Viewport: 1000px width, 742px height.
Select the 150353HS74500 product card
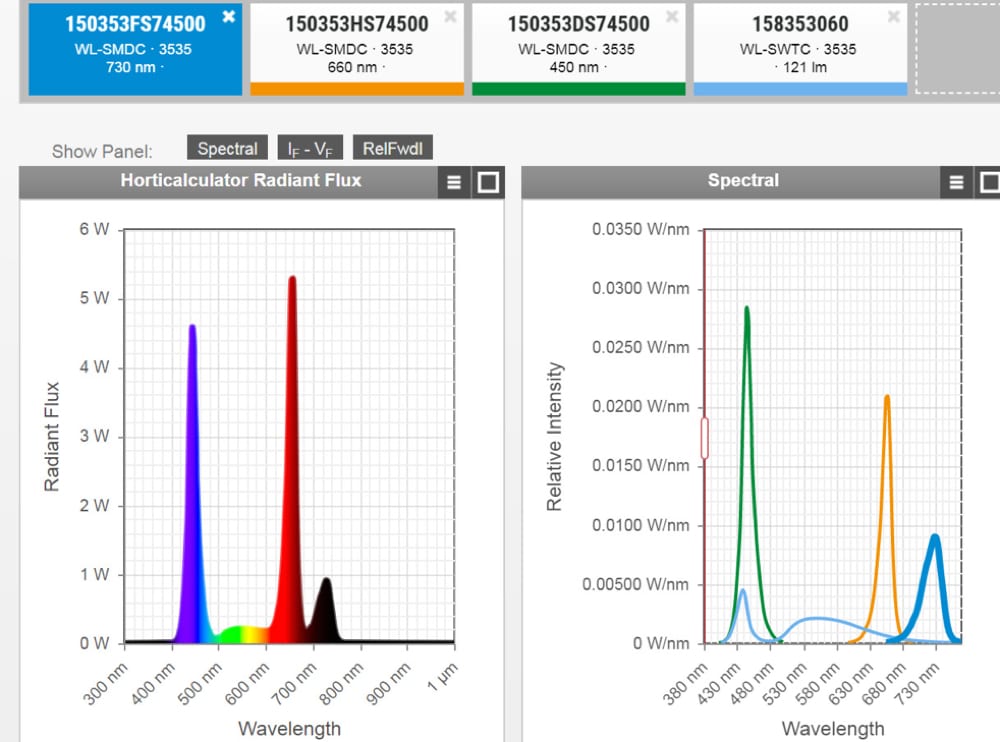(354, 45)
